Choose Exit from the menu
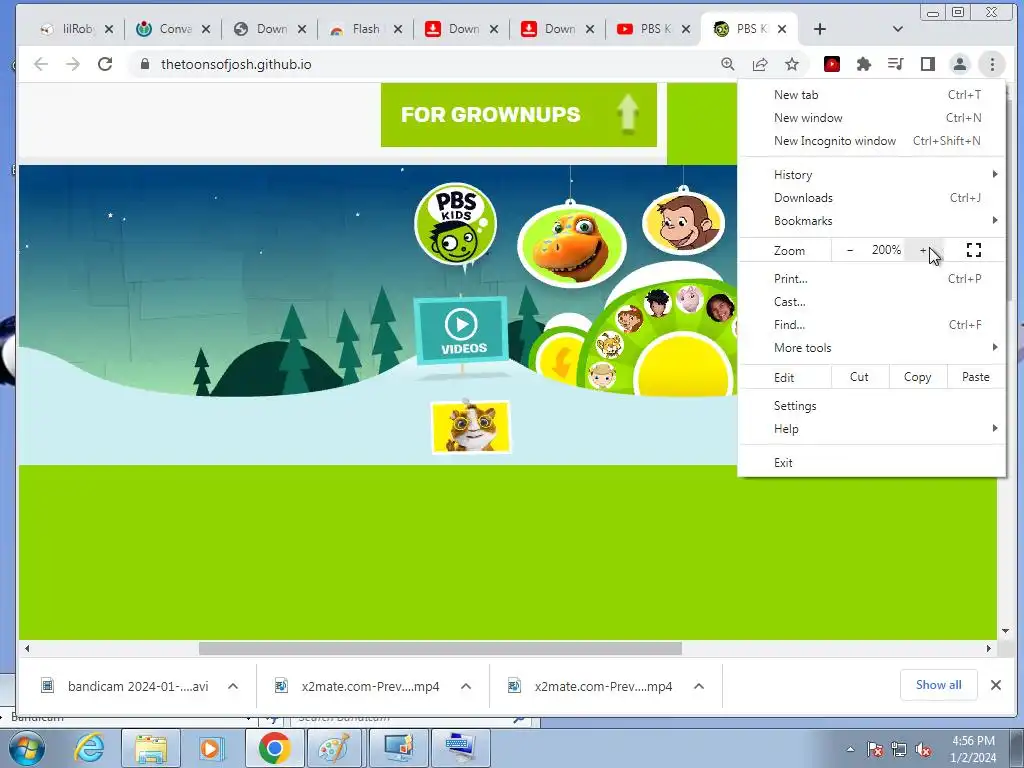 (x=872, y=462)
